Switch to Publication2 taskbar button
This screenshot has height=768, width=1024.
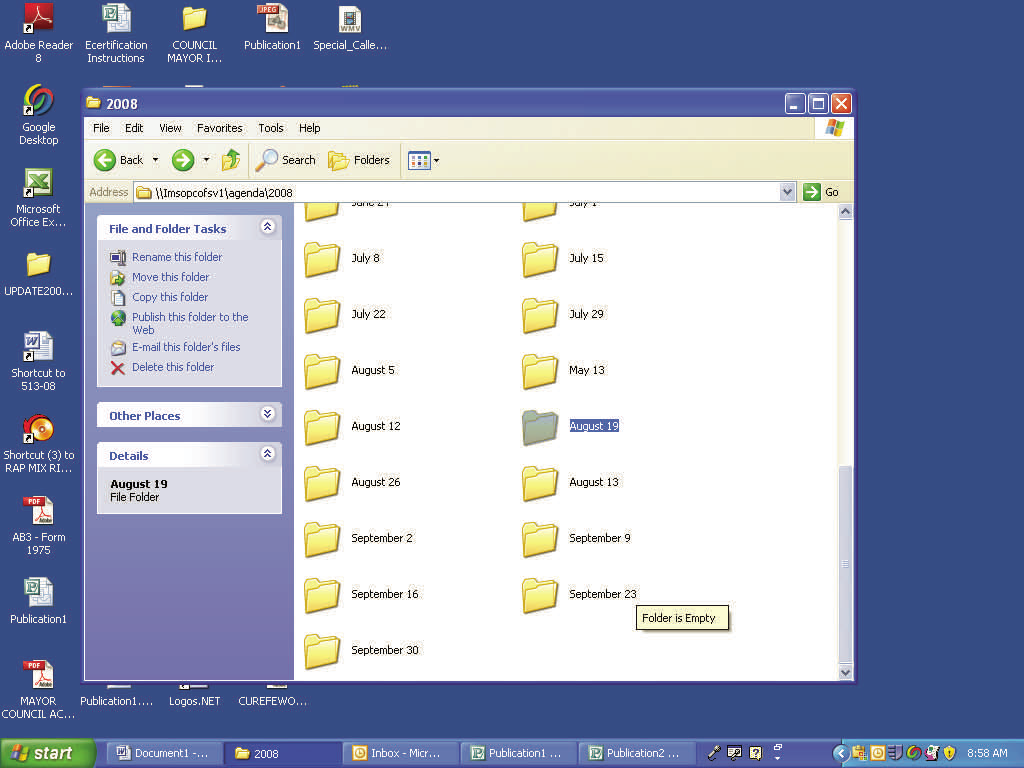click(x=635, y=754)
